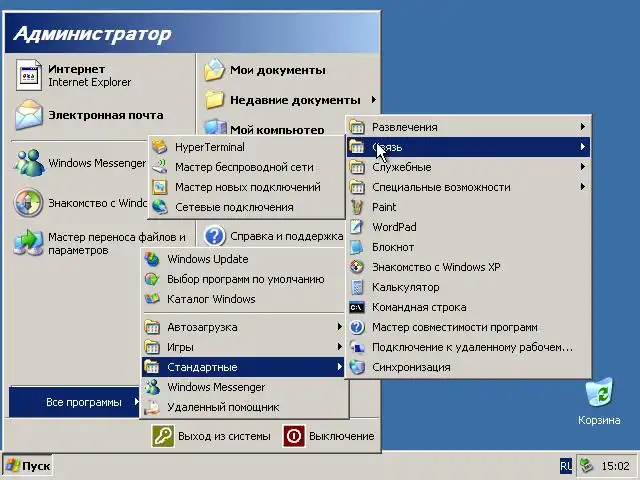Click the Internet Explorer icon
This screenshot has width=640, height=480.
pos(29,75)
